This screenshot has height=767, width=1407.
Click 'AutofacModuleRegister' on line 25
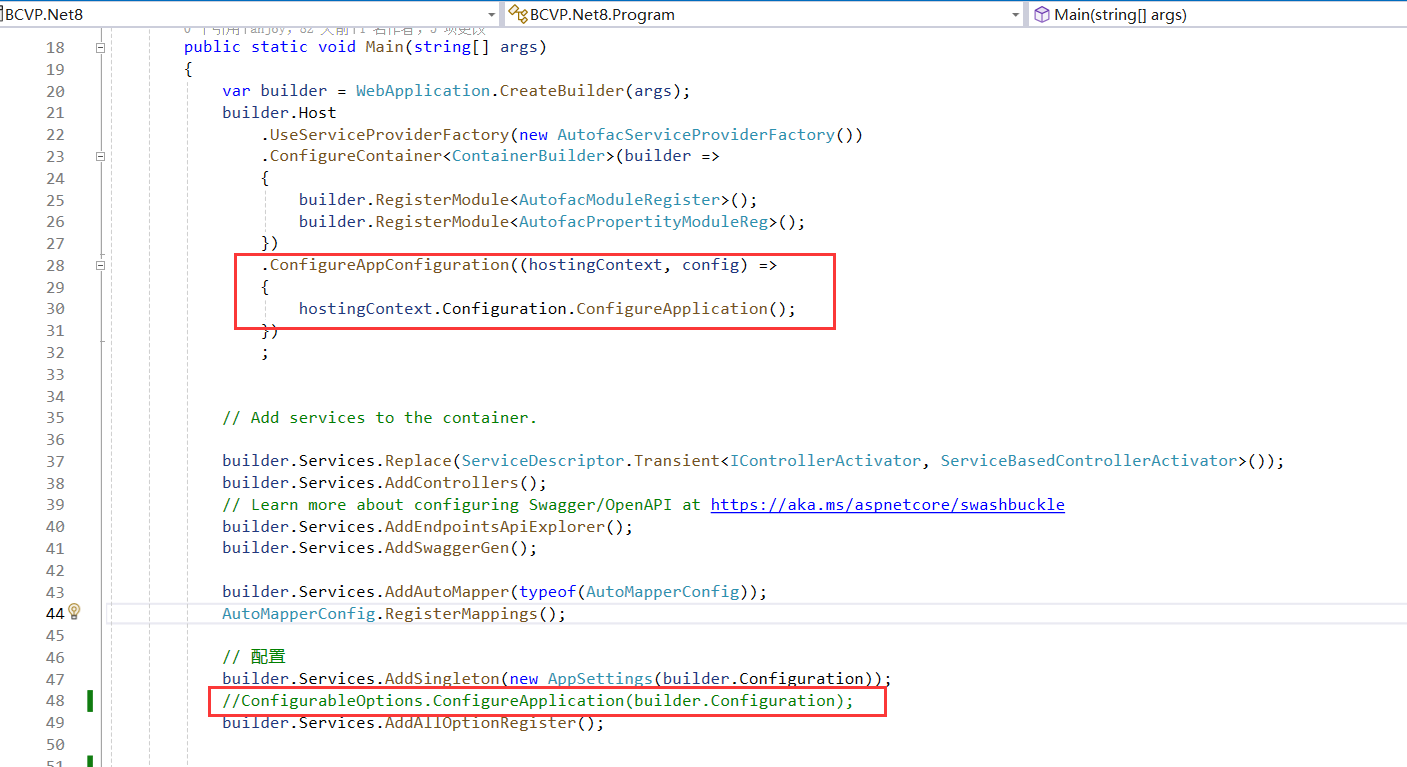(x=619, y=199)
